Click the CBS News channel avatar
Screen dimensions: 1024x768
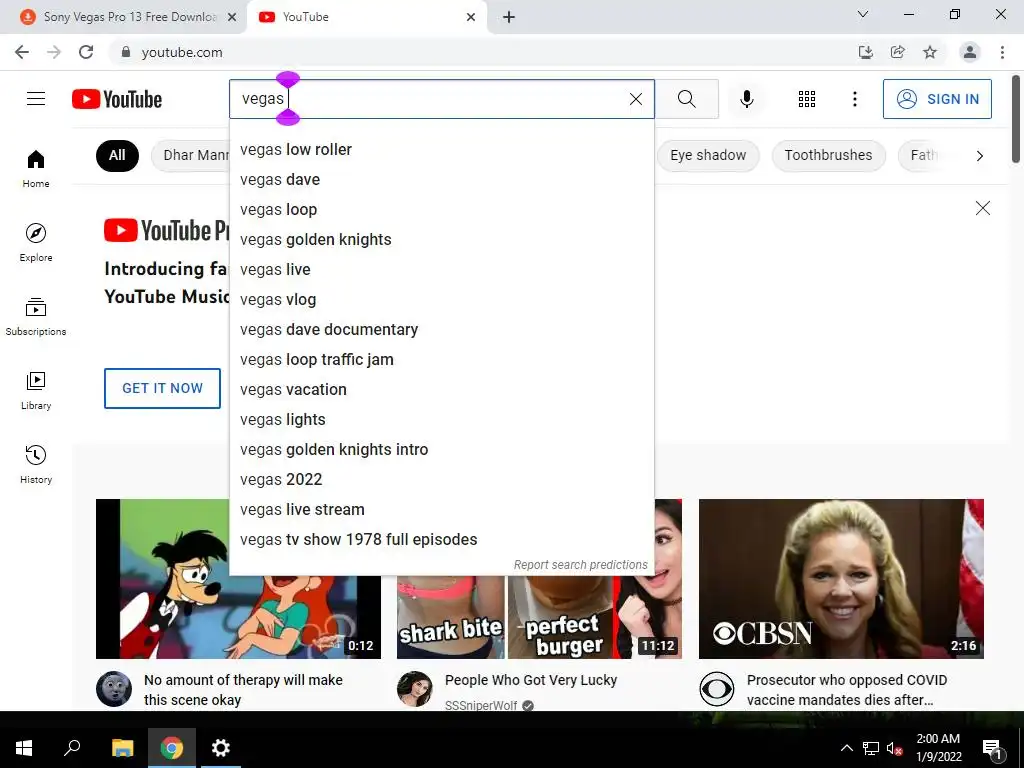[x=716, y=689]
